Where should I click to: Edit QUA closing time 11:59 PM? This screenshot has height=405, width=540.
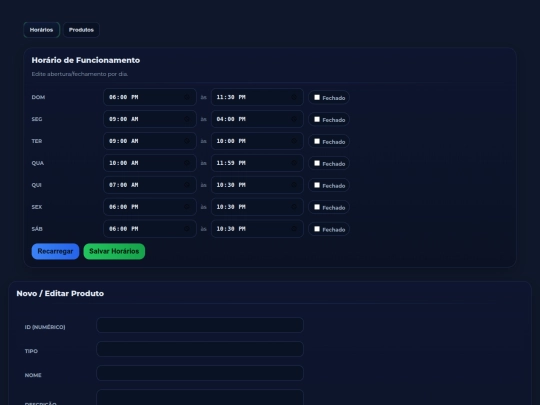pyautogui.click(x=257, y=163)
